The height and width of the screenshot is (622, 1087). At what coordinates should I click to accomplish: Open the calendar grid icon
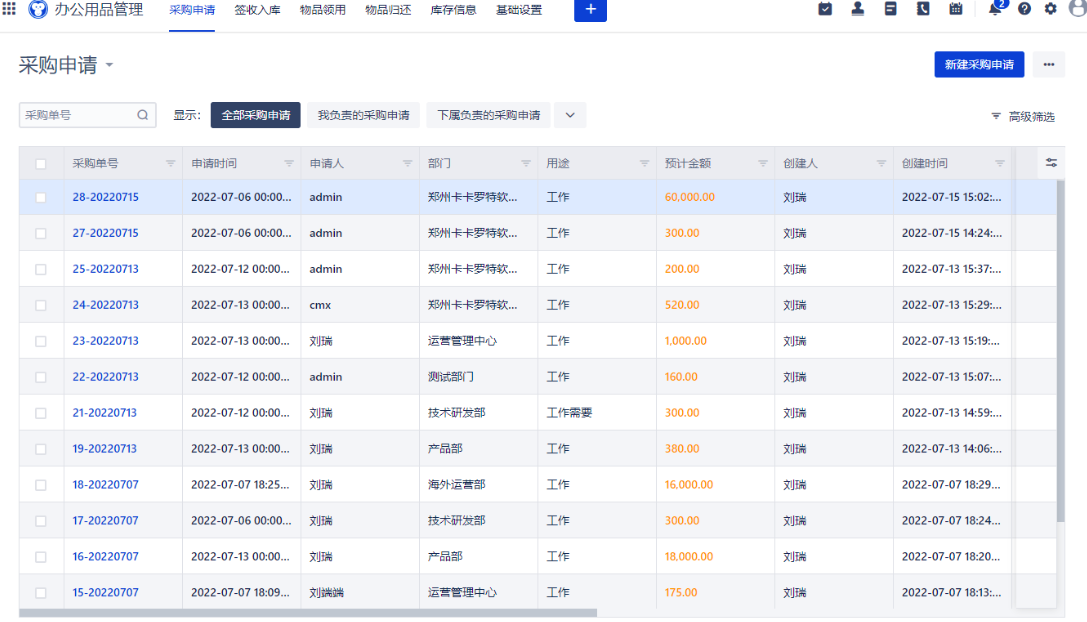tap(955, 9)
